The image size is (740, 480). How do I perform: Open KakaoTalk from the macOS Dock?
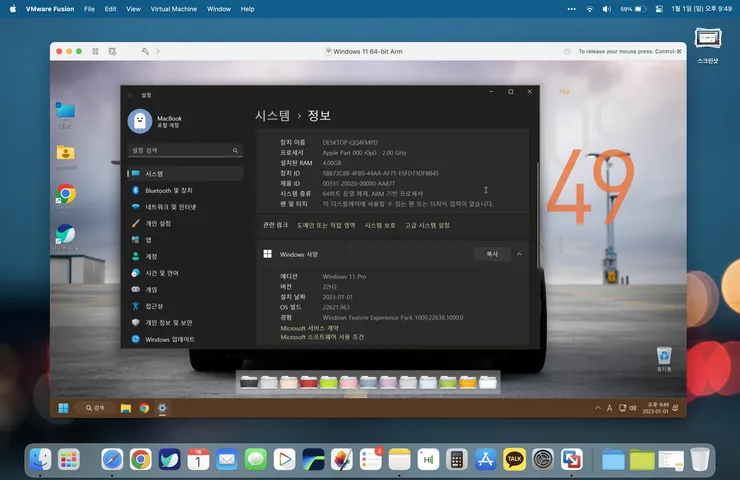click(x=514, y=459)
